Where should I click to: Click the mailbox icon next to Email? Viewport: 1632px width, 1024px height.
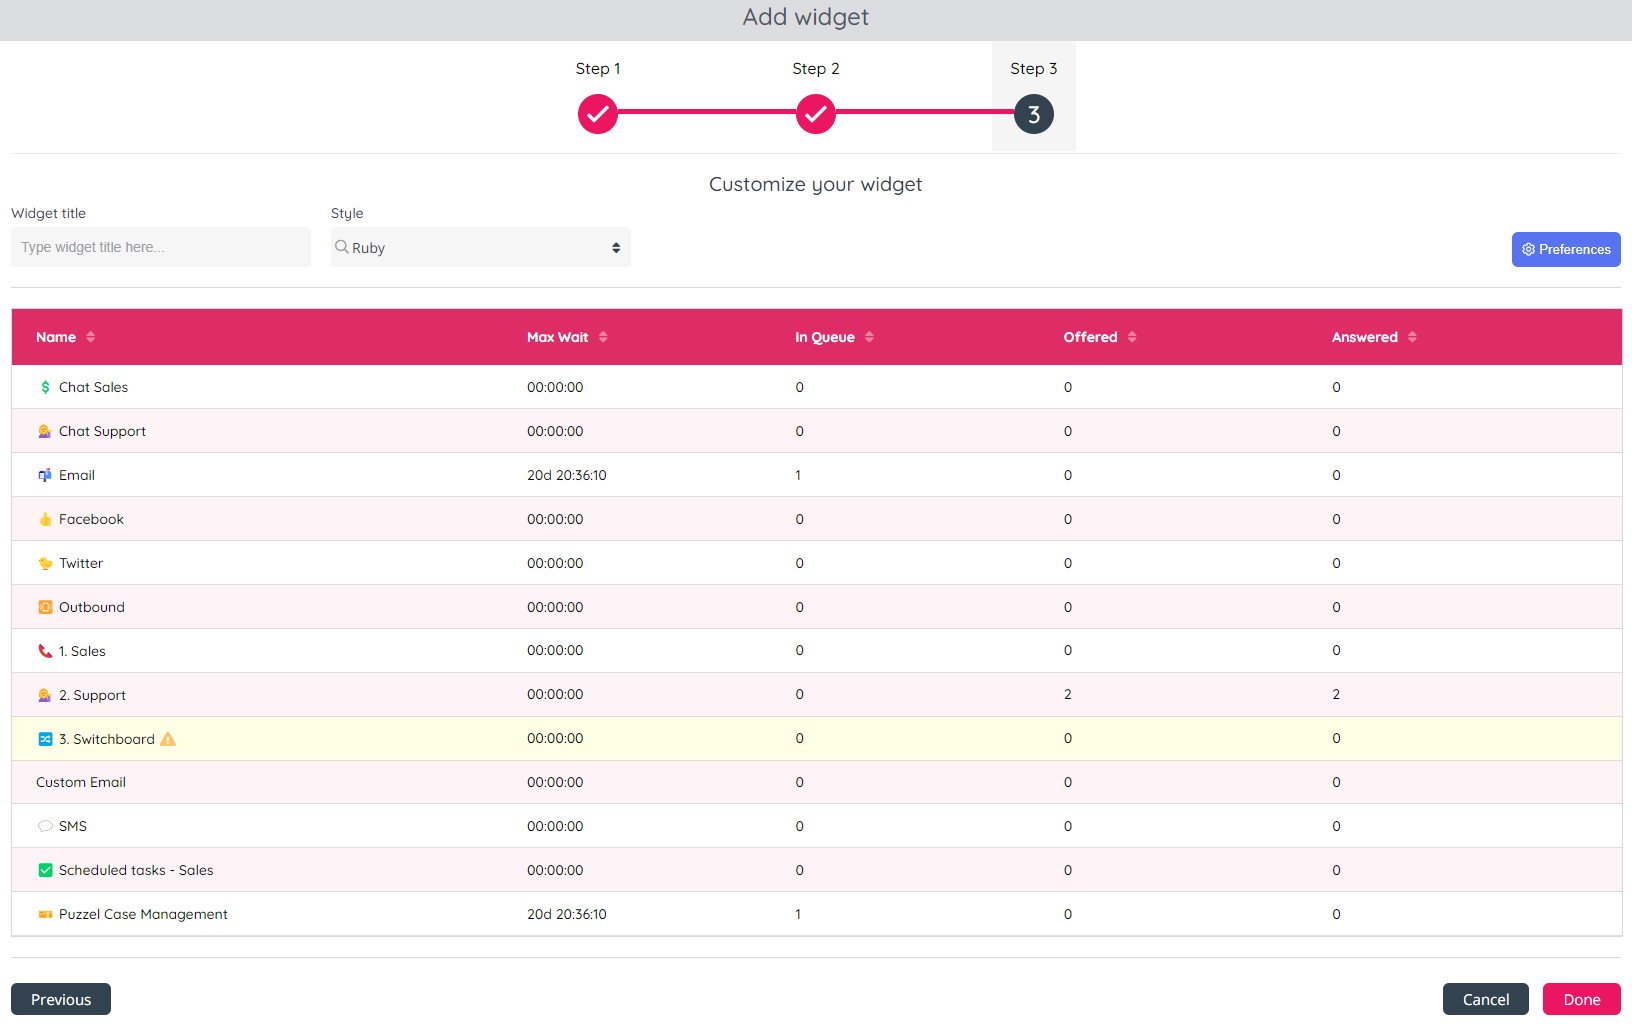[x=45, y=475]
